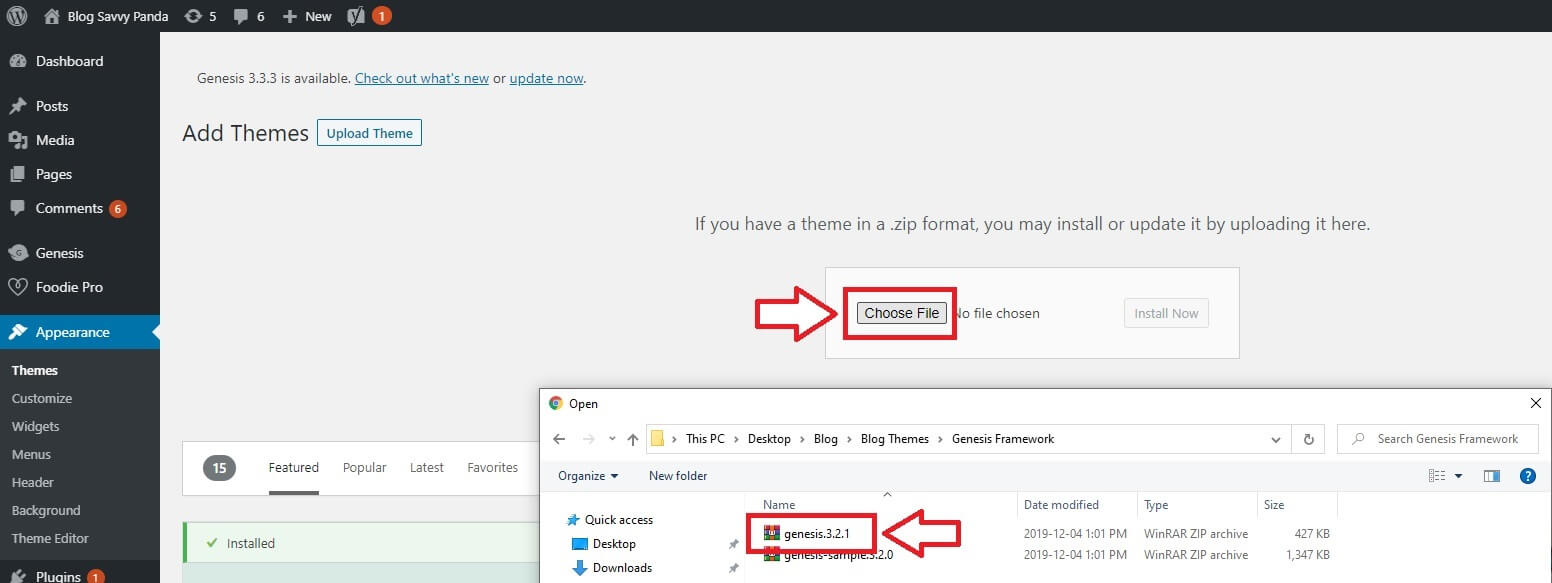Screen dimensions: 1552x583
Task: Expand the Organize dropdown
Action: point(588,476)
